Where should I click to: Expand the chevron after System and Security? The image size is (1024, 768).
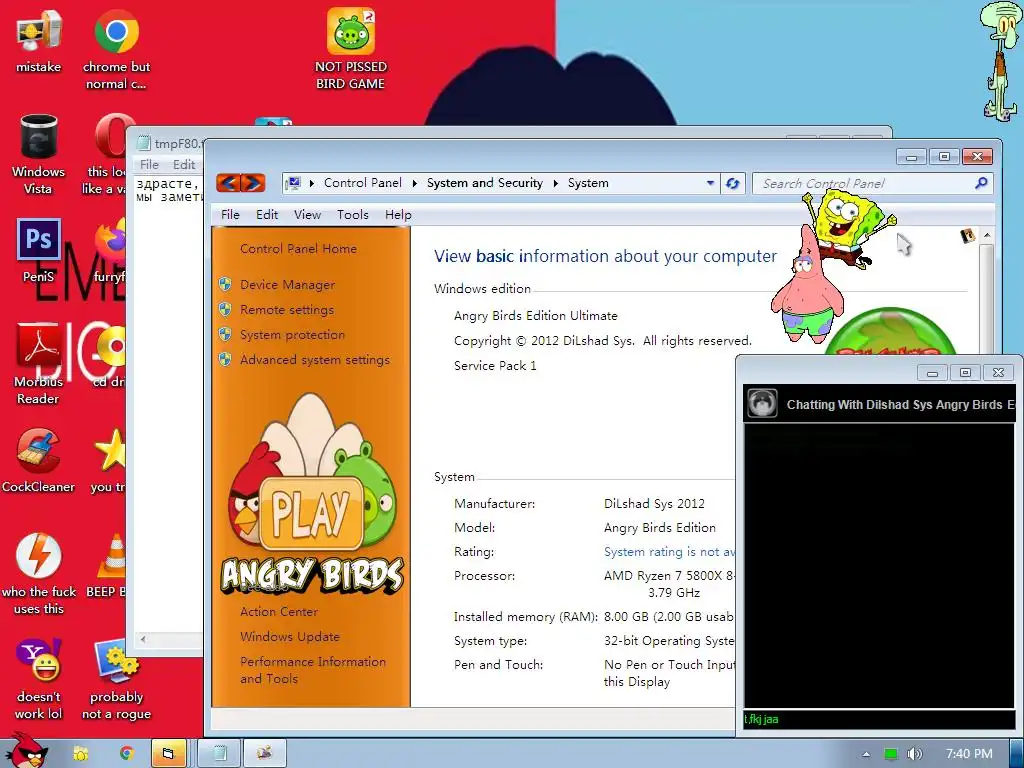click(556, 184)
